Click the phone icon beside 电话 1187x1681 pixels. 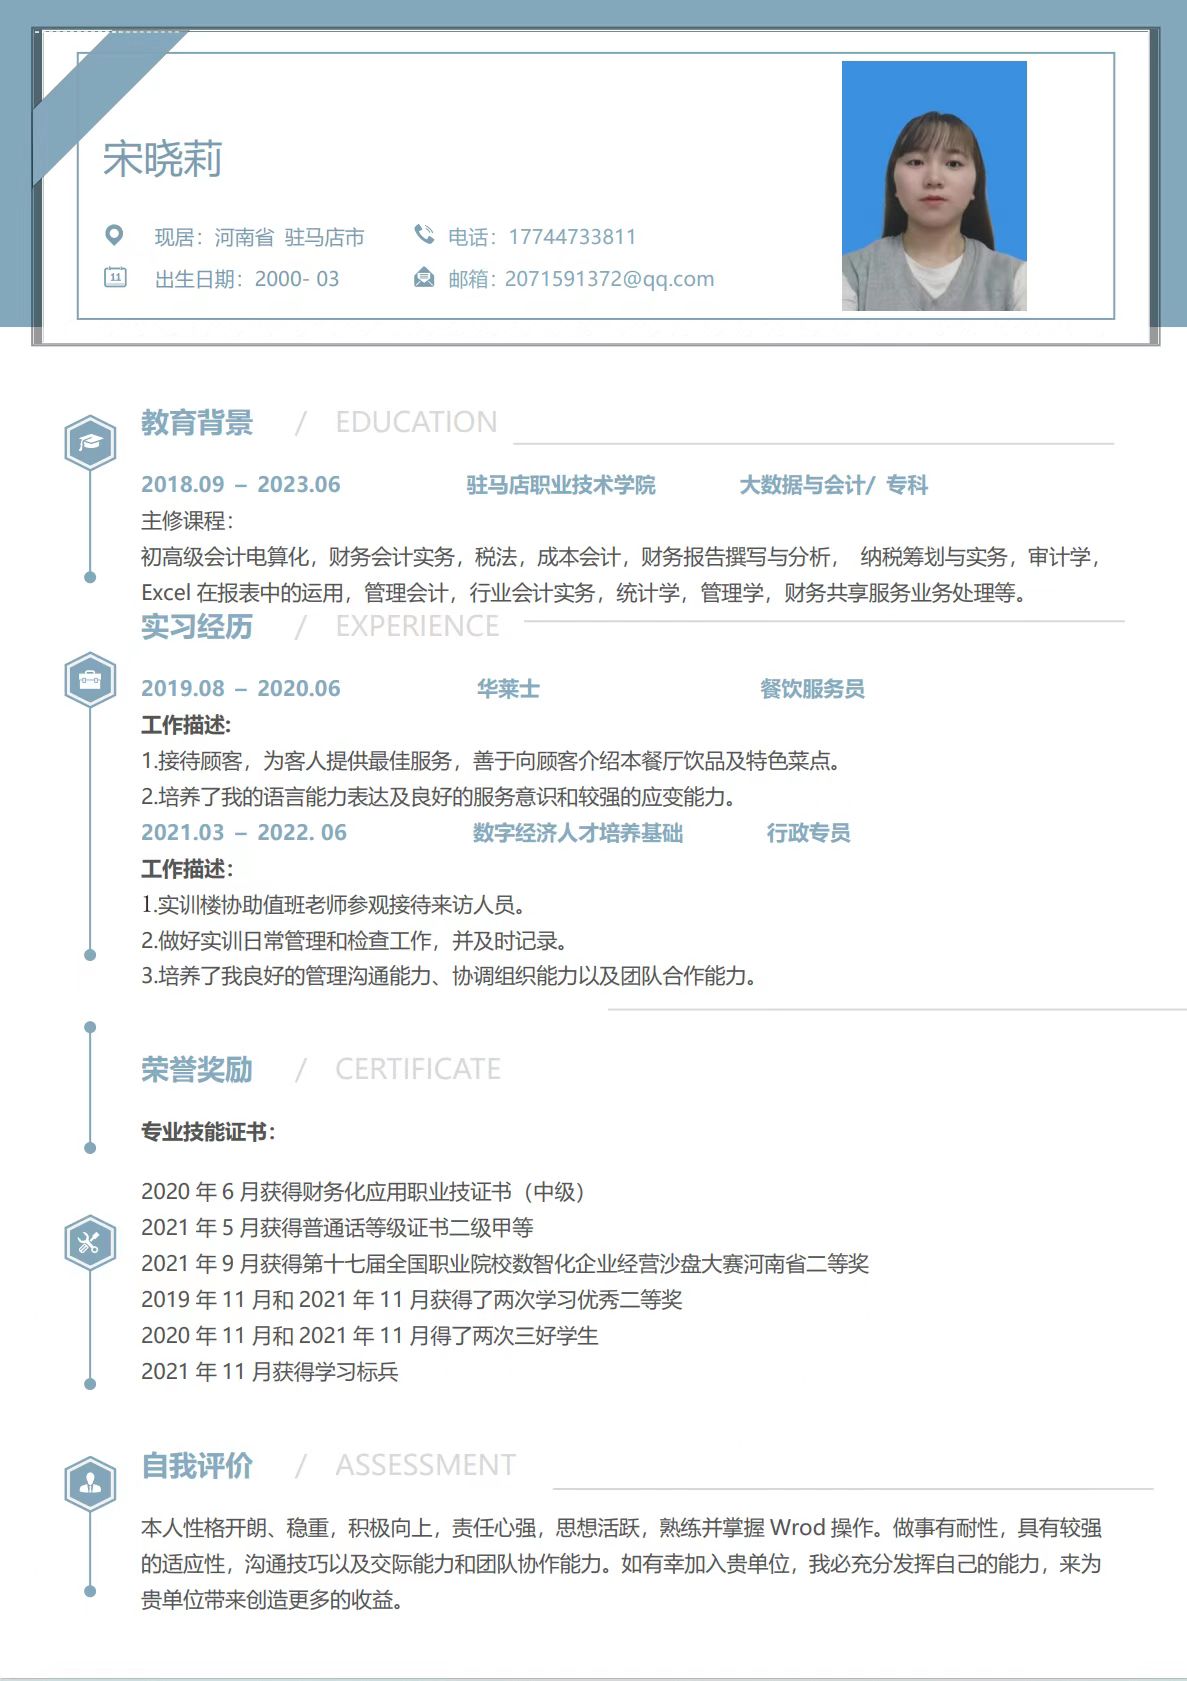tap(424, 234)
